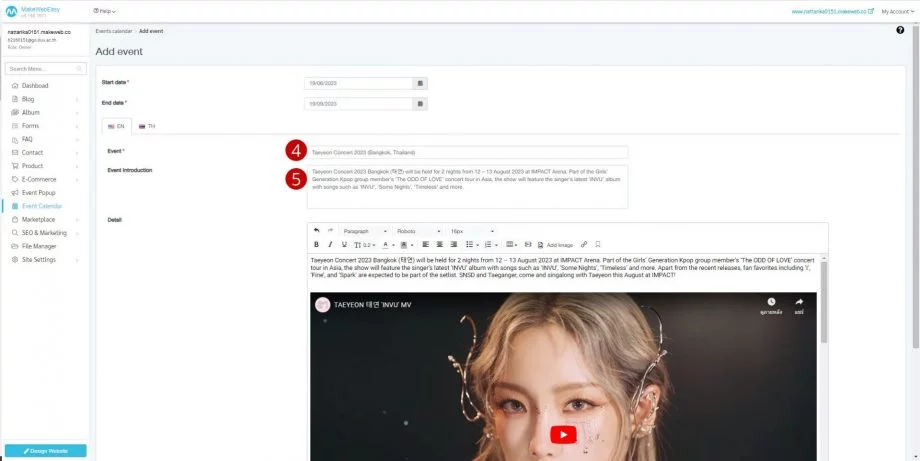920x461 pixels.
Task: Open the E-Commerce sidebar menu
Action: (45, 179)
